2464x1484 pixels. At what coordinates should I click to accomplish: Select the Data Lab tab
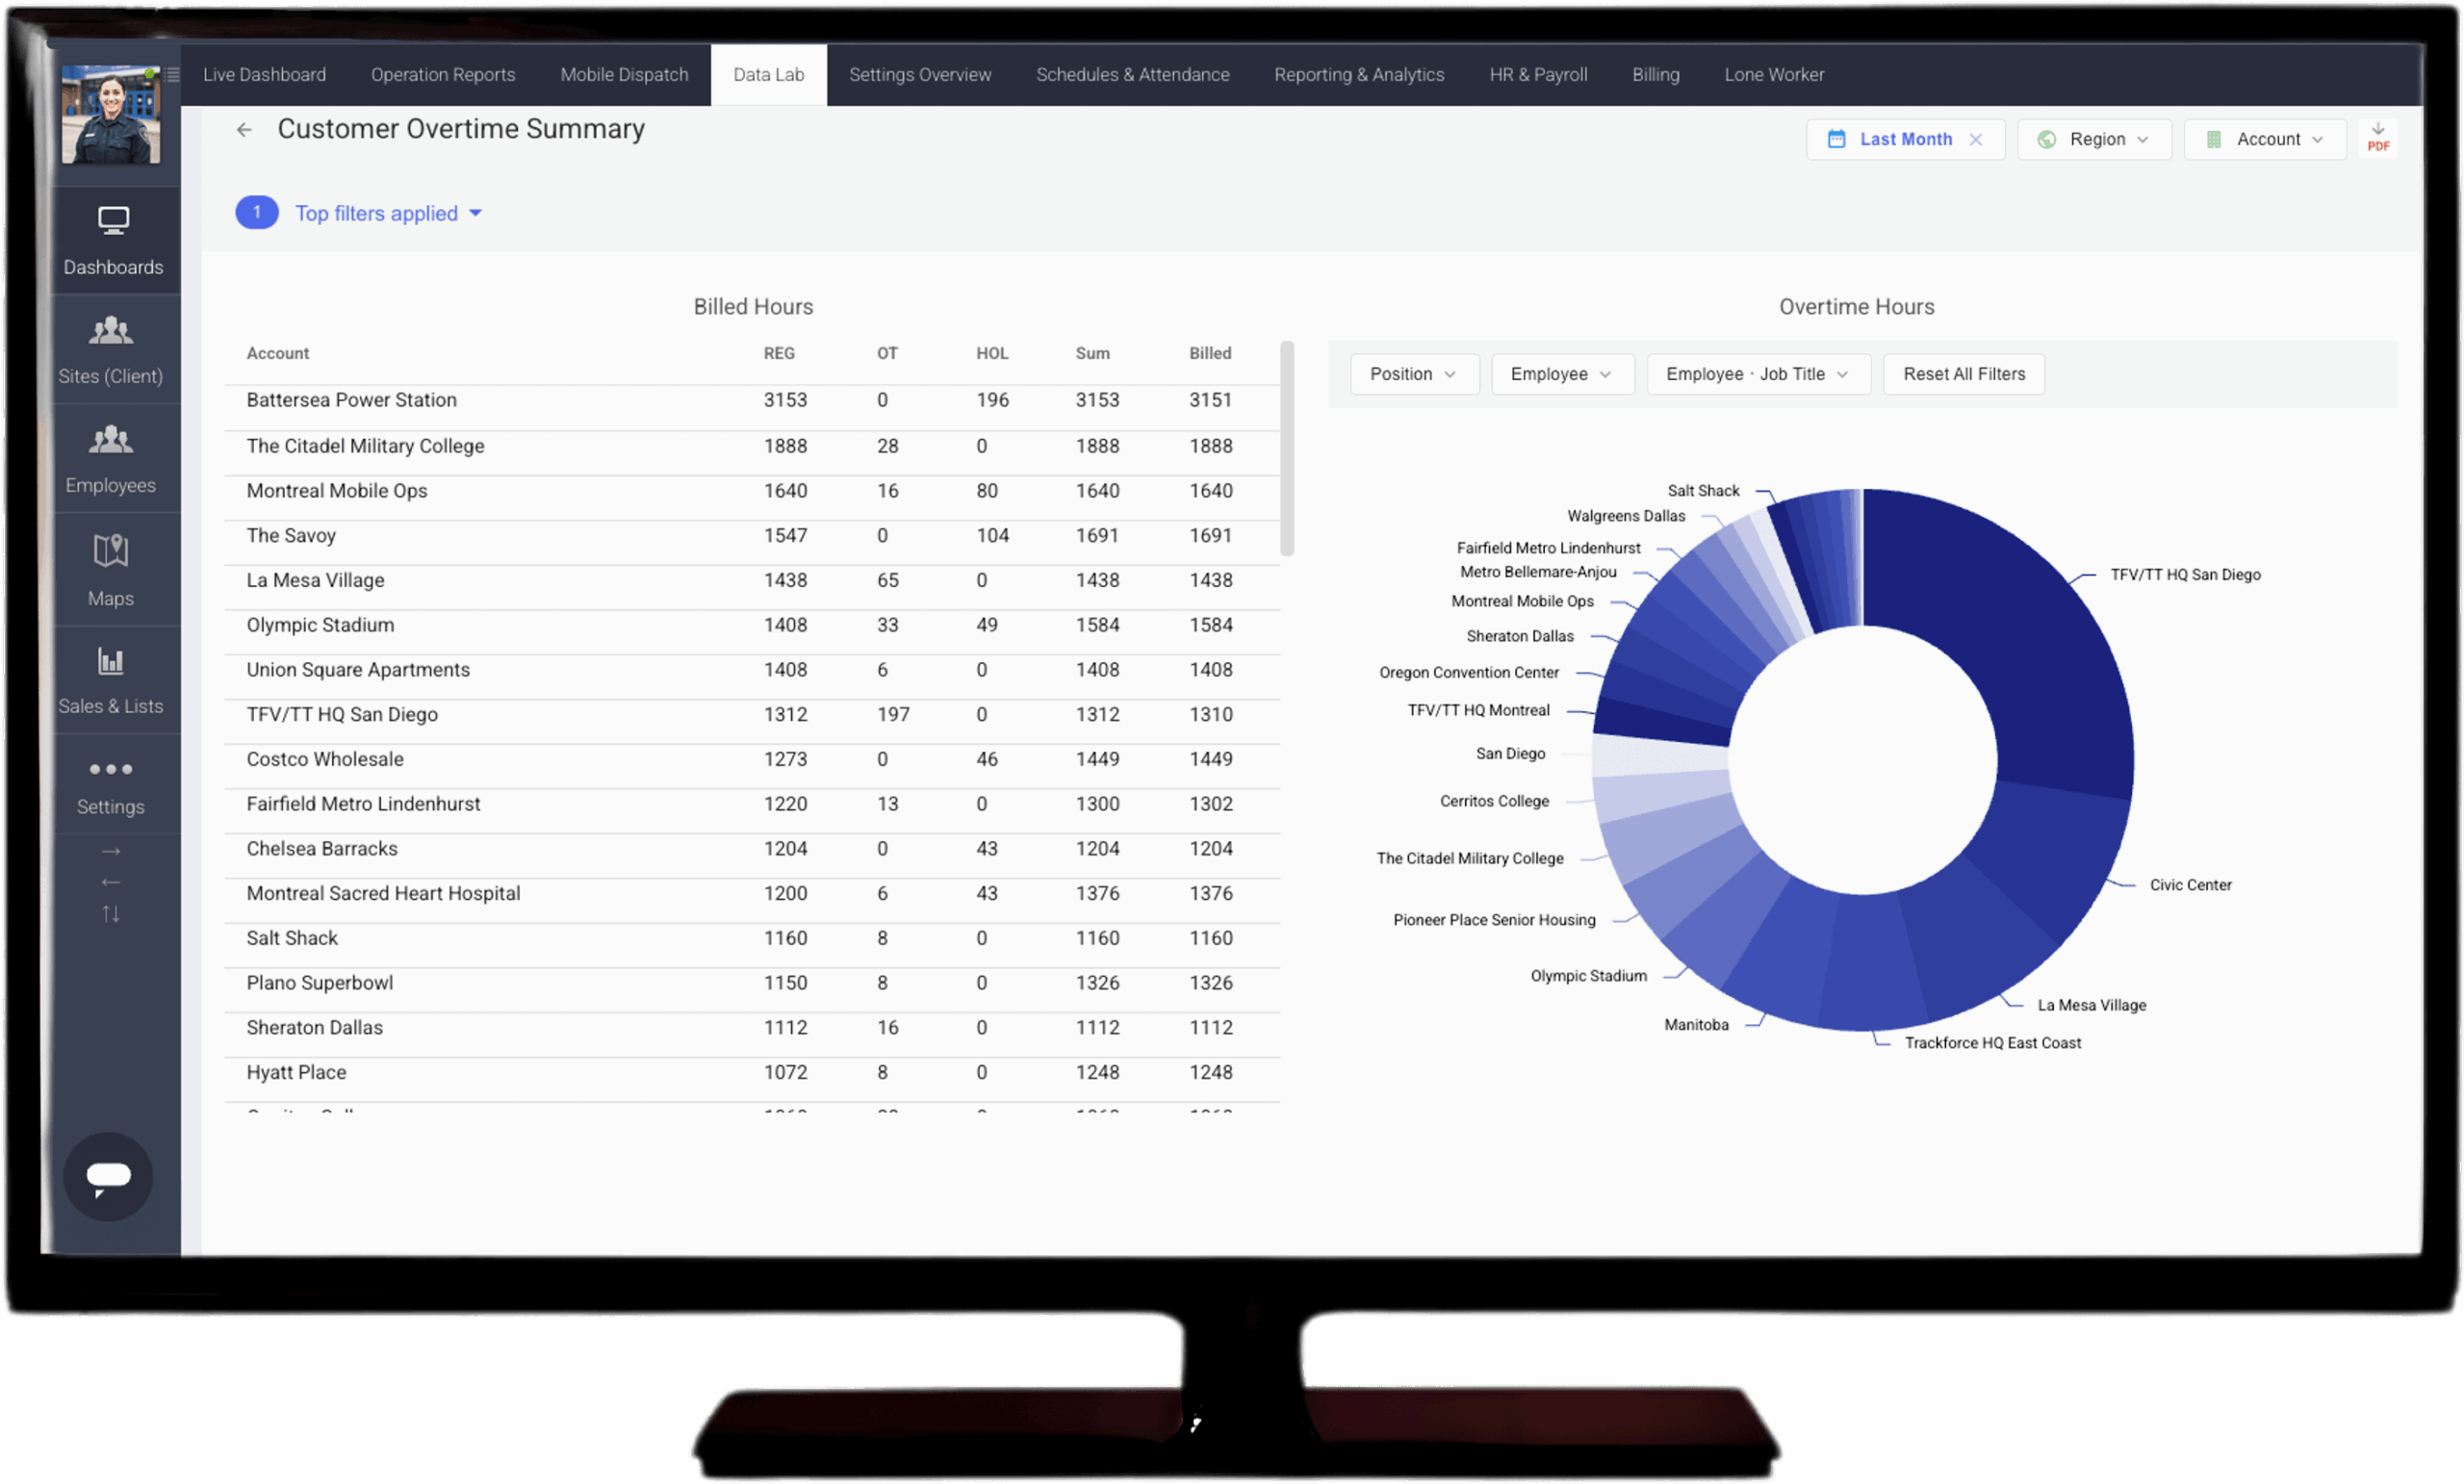[768, 74]
